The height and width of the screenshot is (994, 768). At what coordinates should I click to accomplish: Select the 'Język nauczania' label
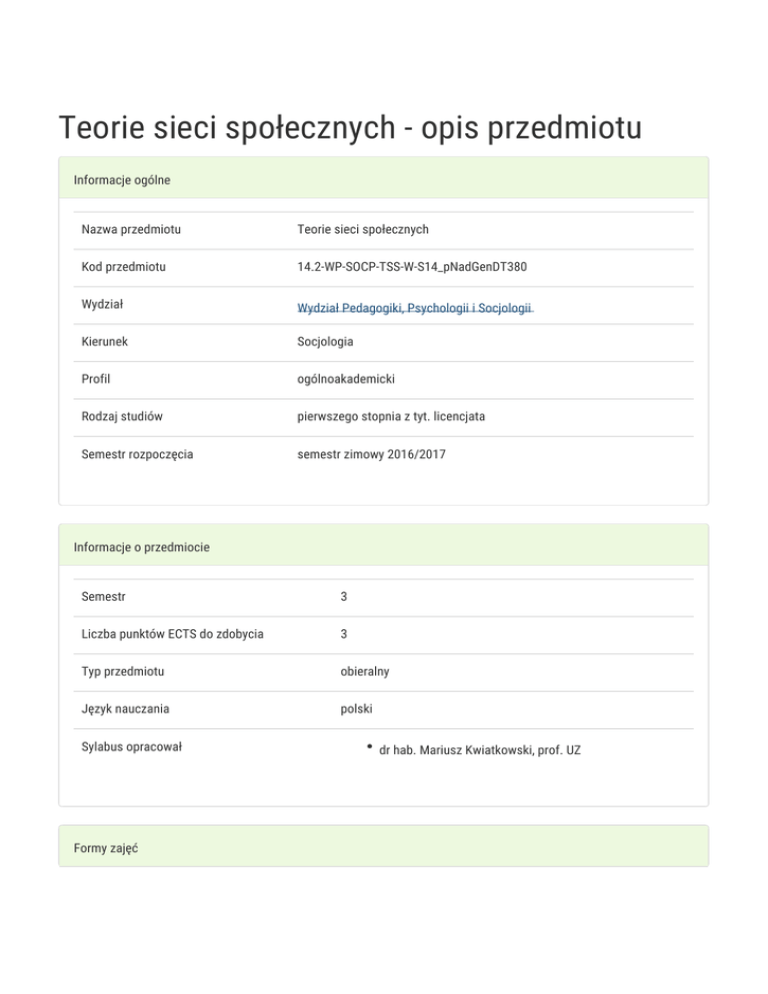(x=126, y=709)
